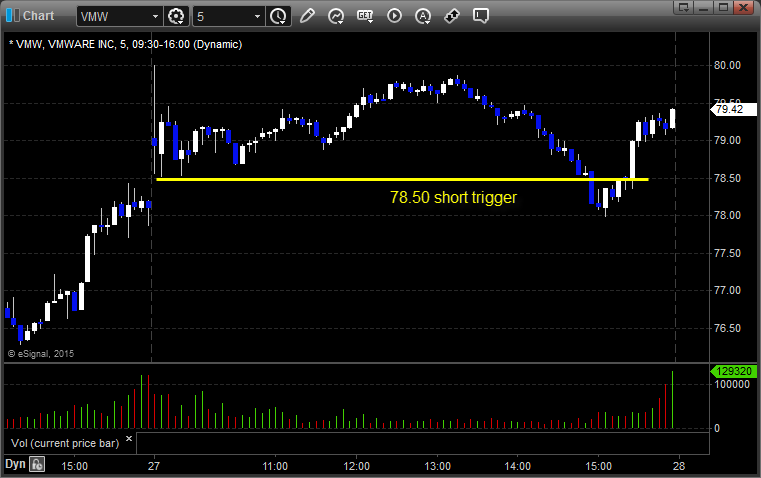Screen dimensions: 761x478
Task: Open the time template clock menu
Action: point(278,16)
